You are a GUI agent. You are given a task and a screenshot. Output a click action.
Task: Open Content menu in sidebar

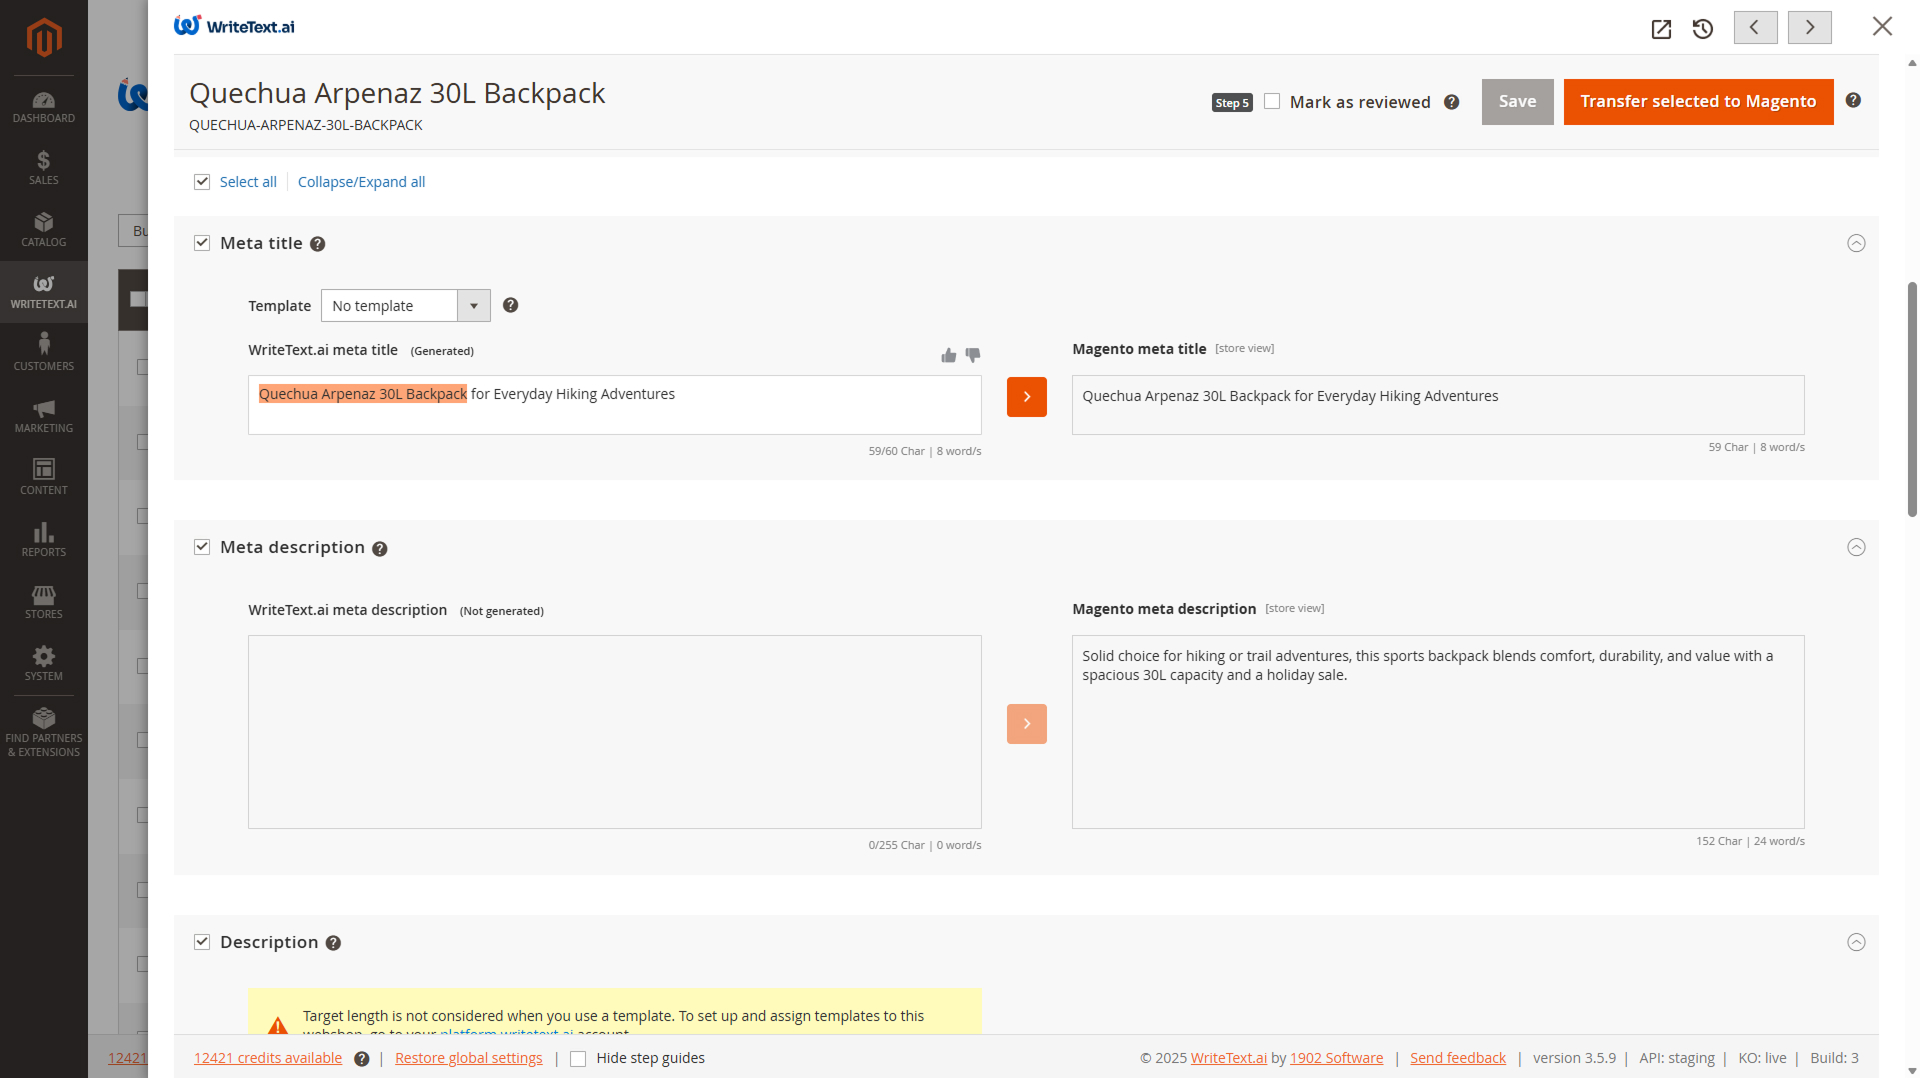click(44, 478)
